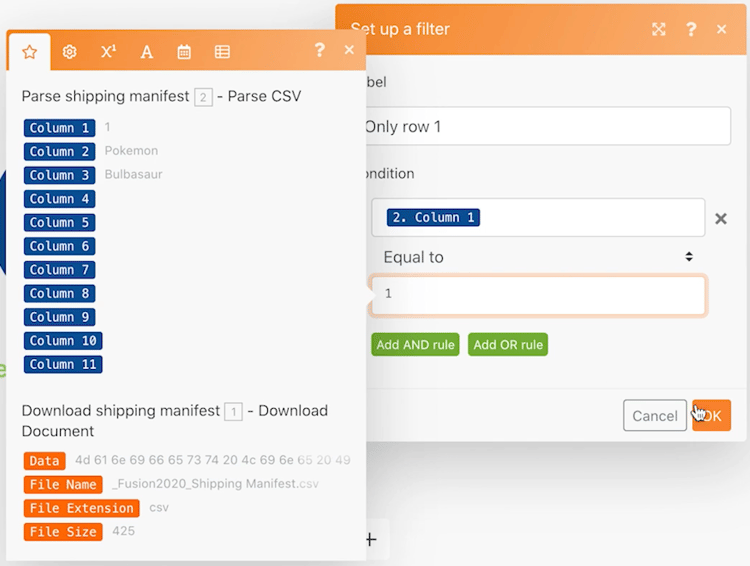The width and height of the screenshot is (750, 566).
Task: Click the 425 file size value
Action: coord(123,531)
